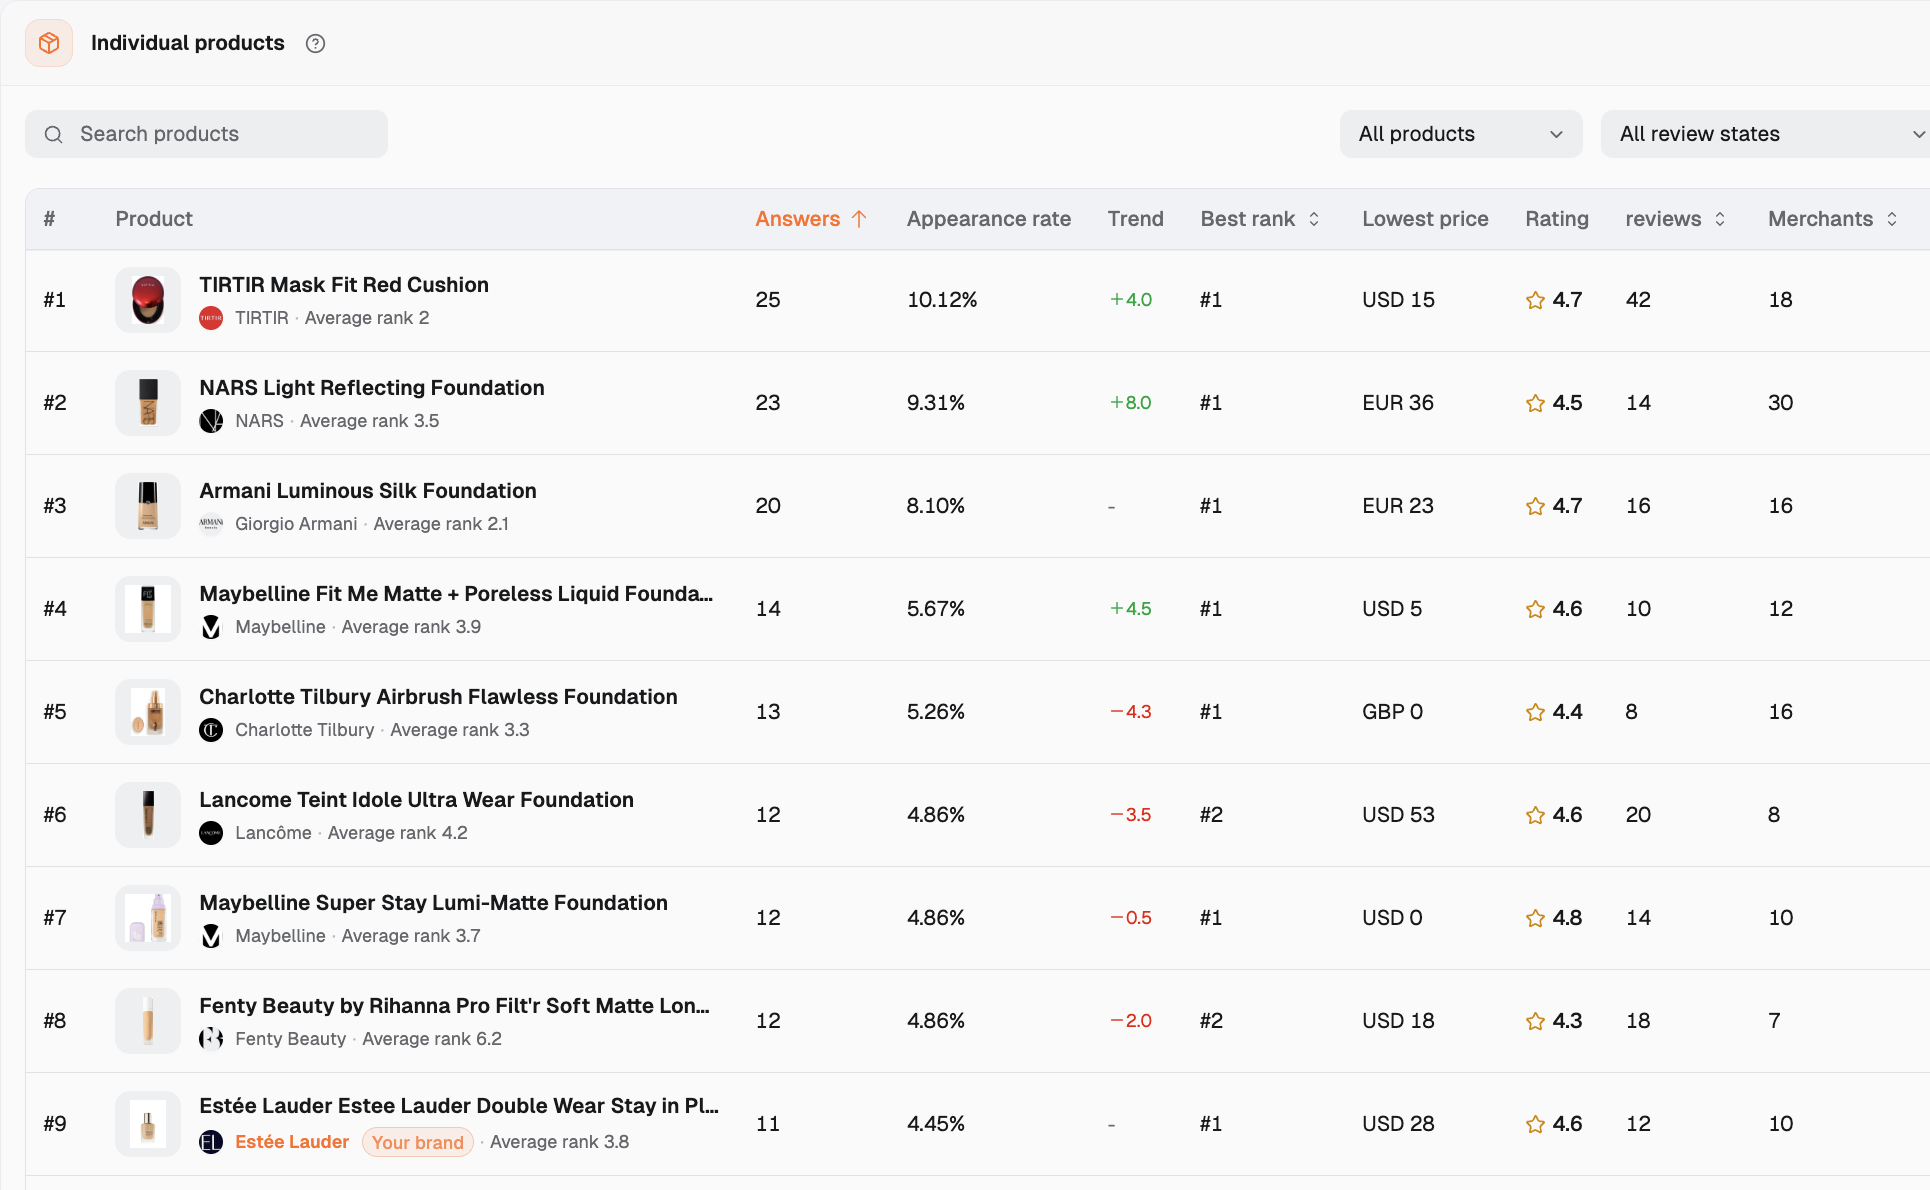Click star icon in Charlotte Tilbury row

1535,712
